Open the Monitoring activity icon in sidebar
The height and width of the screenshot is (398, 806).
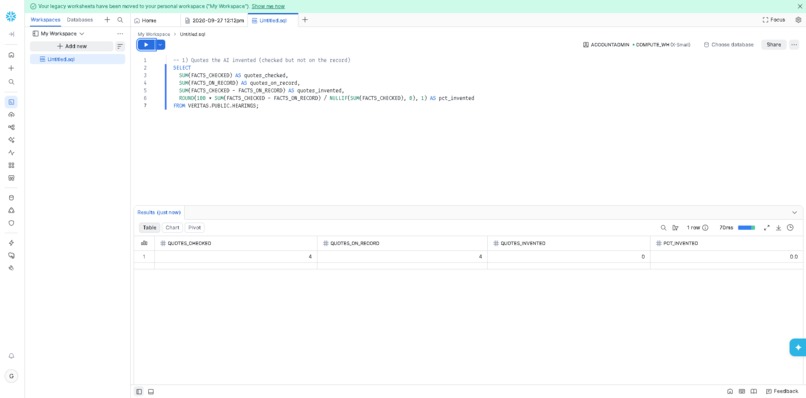[x=11, y=153]
